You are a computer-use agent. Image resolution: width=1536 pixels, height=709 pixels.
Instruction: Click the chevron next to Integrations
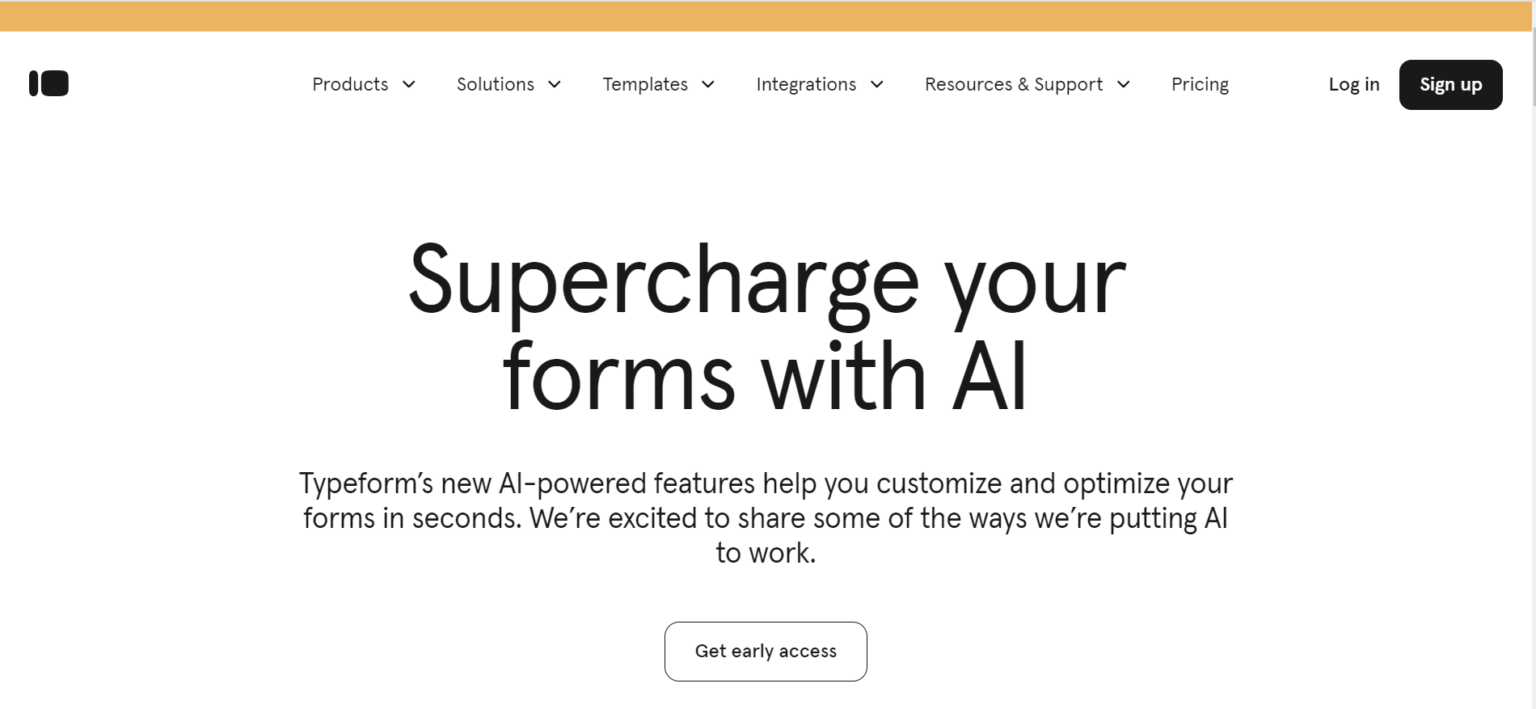point(878,85)
